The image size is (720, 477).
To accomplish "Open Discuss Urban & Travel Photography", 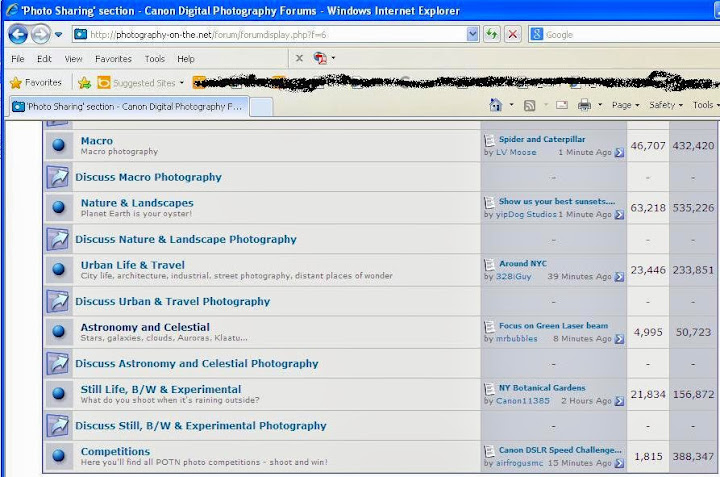I will point(173,301).
